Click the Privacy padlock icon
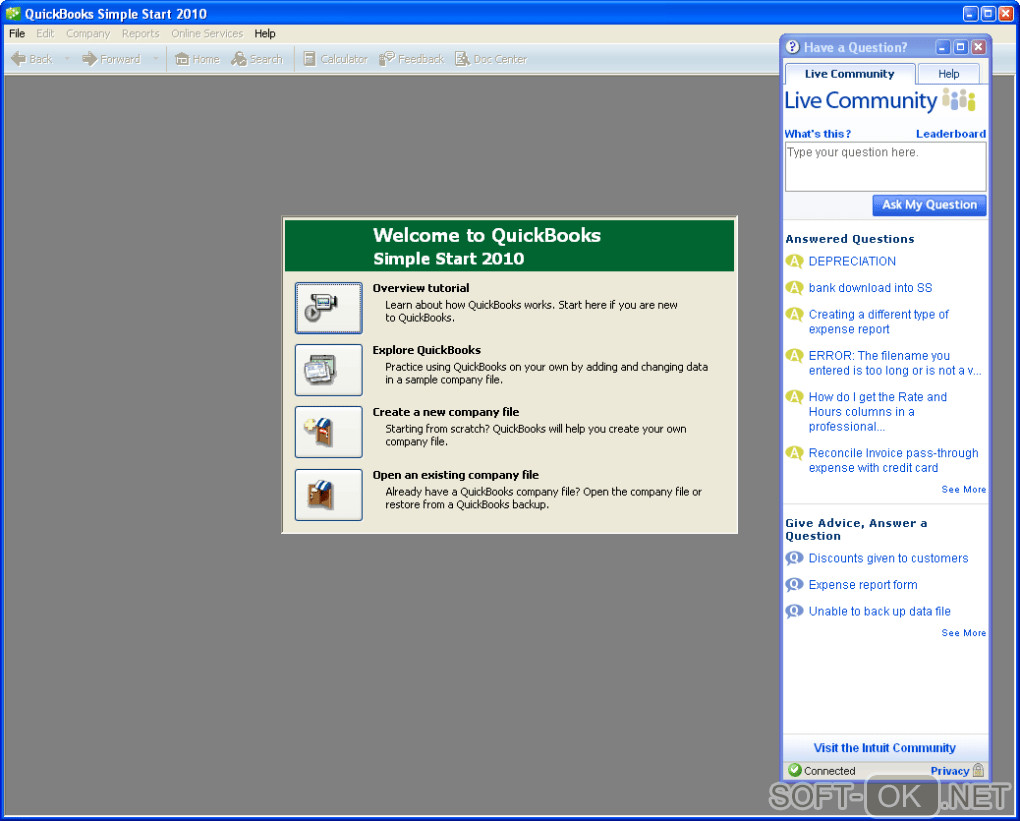Image resolution: width=1020 pixels, height=821 pixels. [x=978, y=770]
